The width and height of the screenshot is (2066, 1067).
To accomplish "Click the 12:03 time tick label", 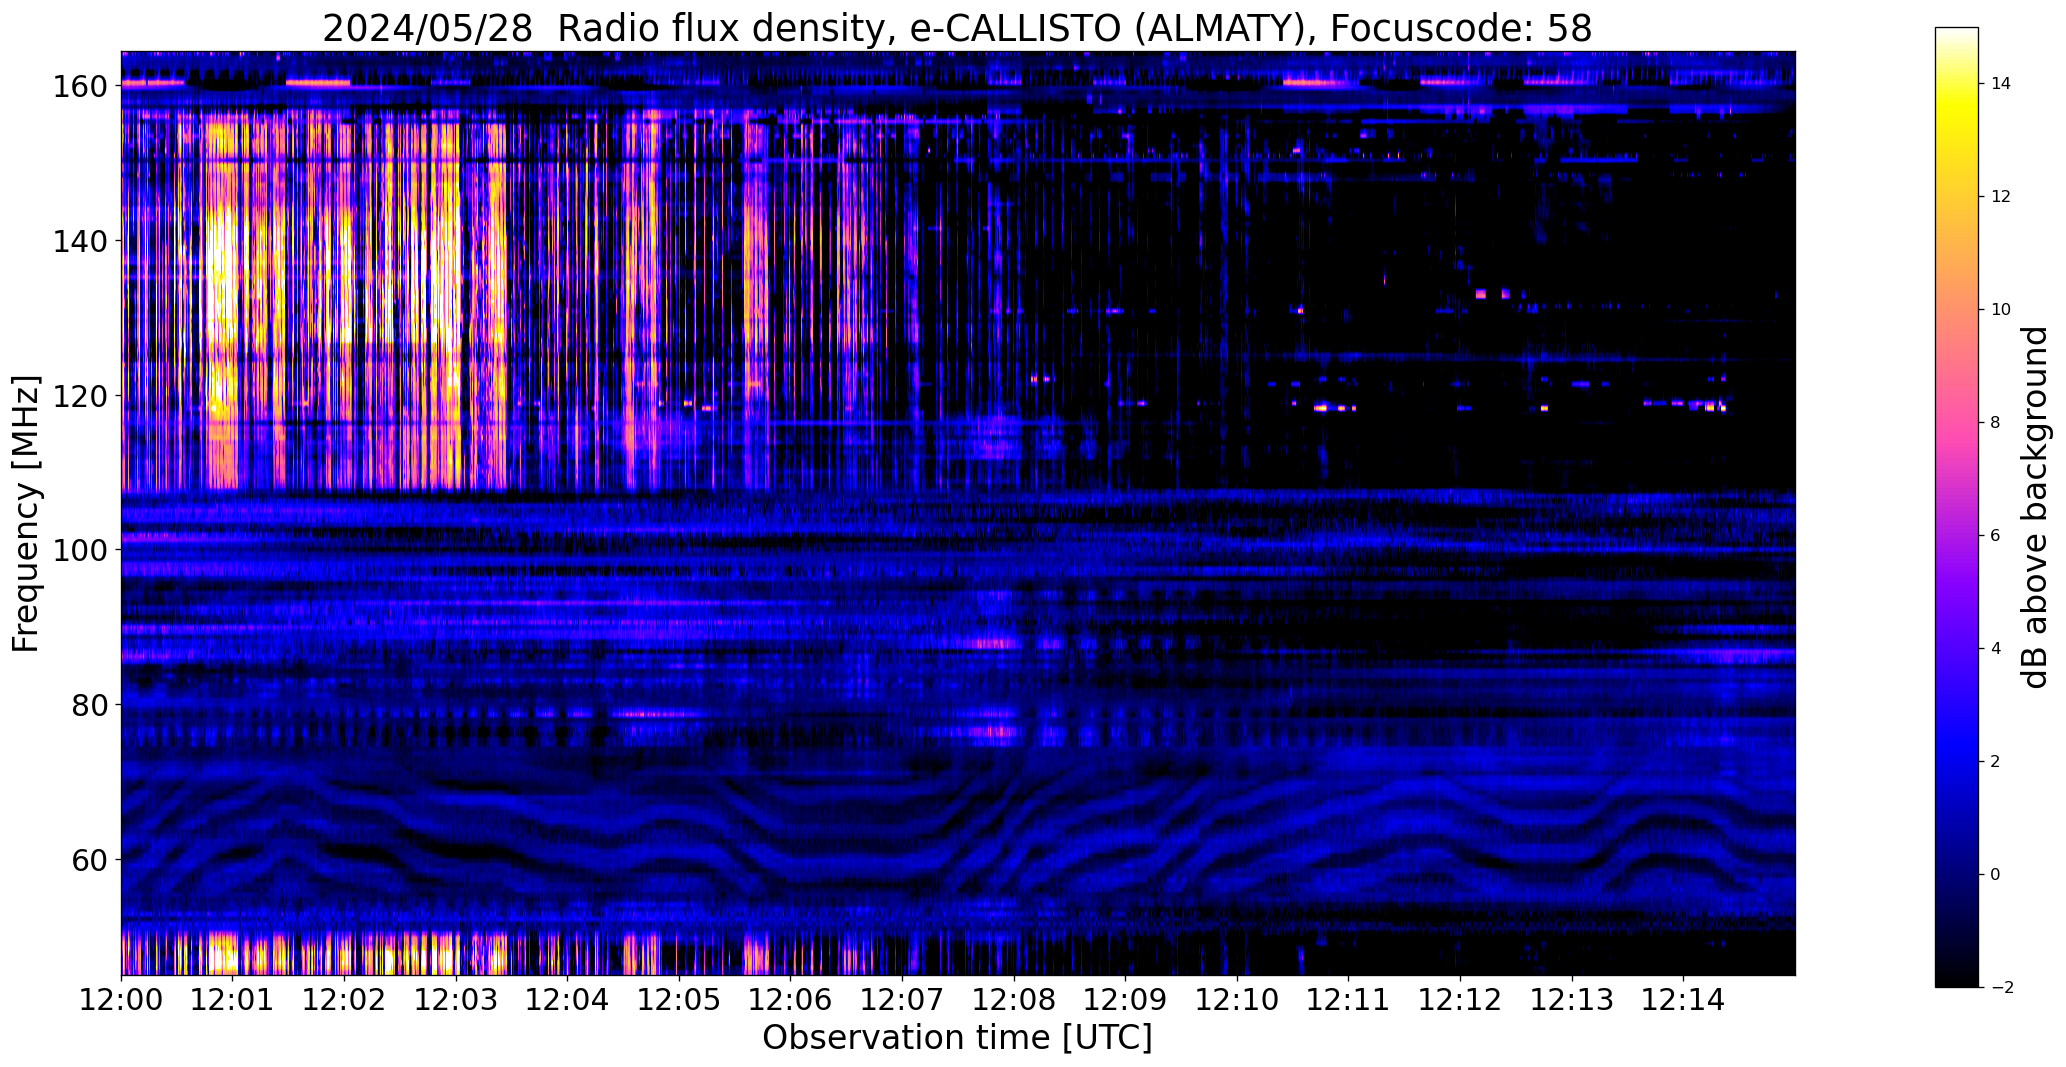I will pyautogui.click(x=456, y=1000).
